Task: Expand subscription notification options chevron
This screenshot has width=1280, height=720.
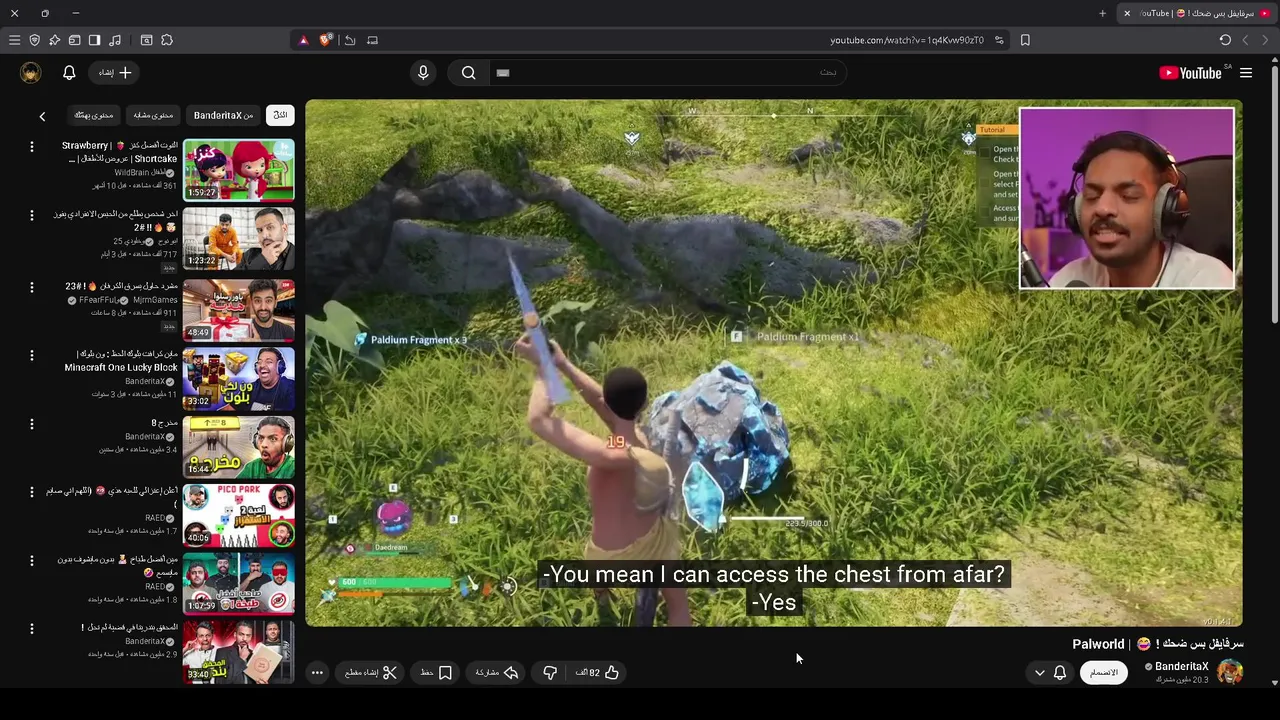Action: tap(1039, 673)
